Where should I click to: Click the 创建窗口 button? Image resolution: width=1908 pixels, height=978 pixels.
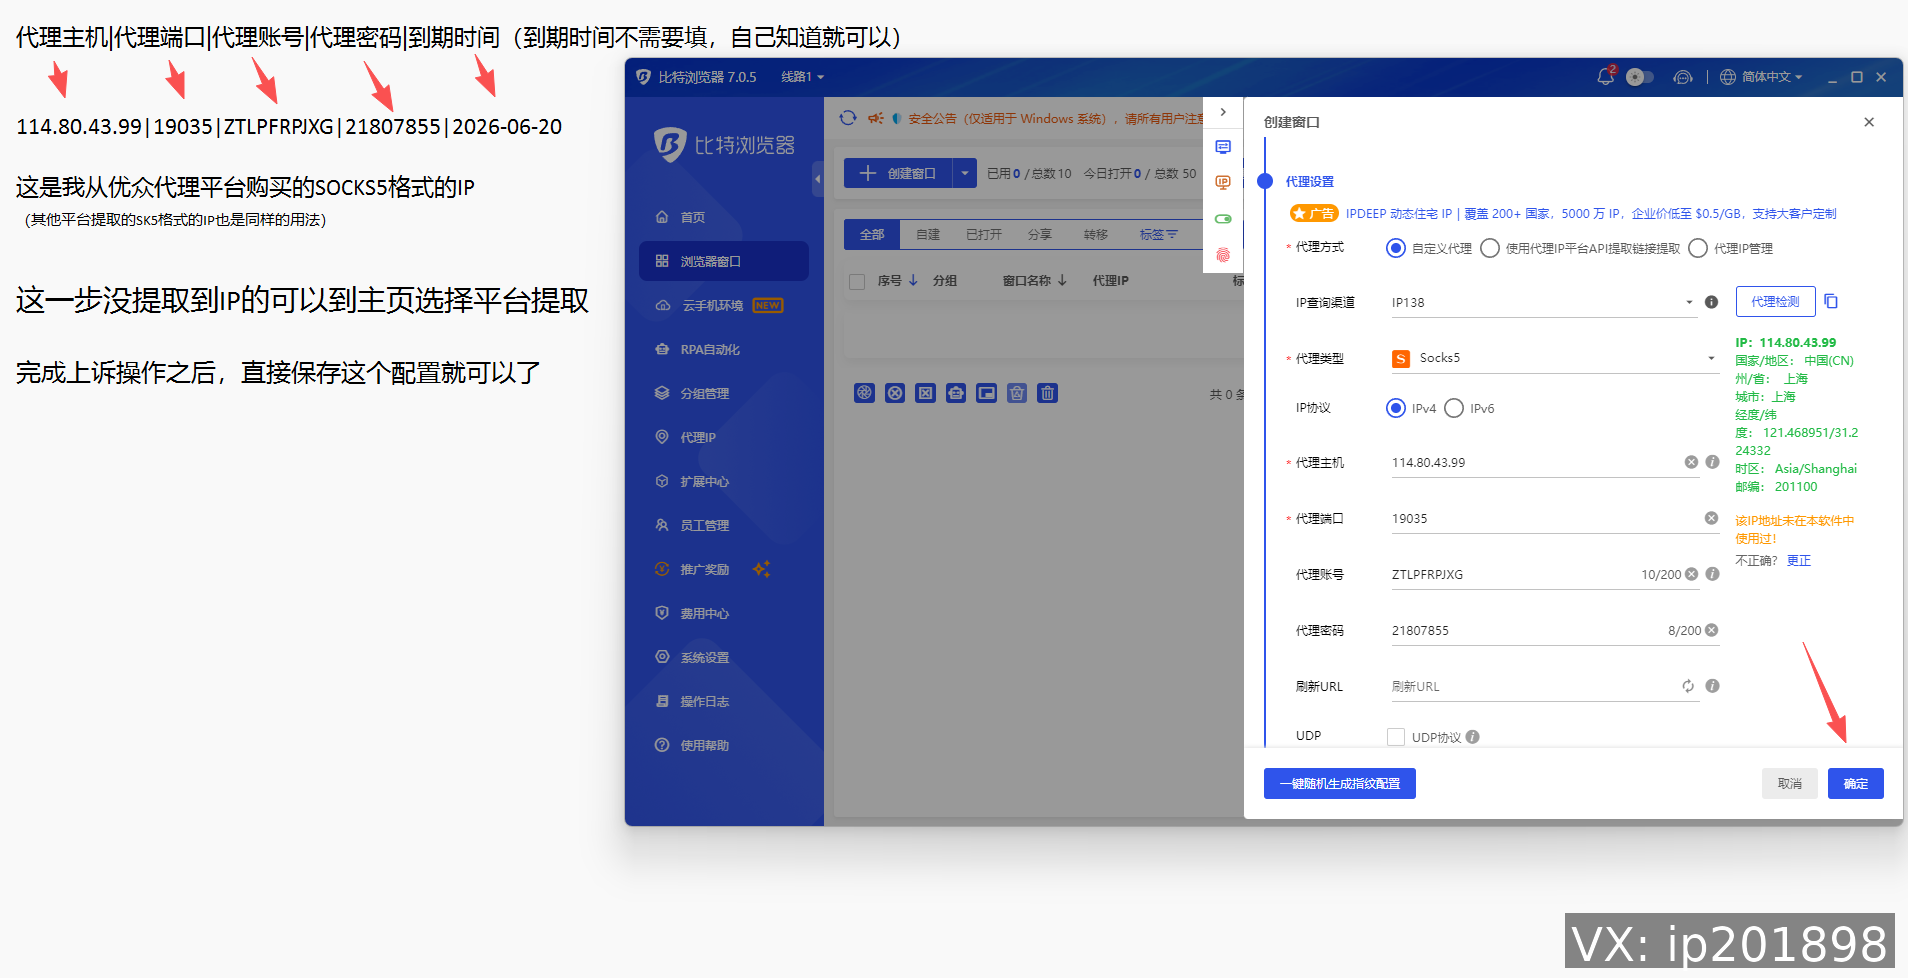point(898,173)
